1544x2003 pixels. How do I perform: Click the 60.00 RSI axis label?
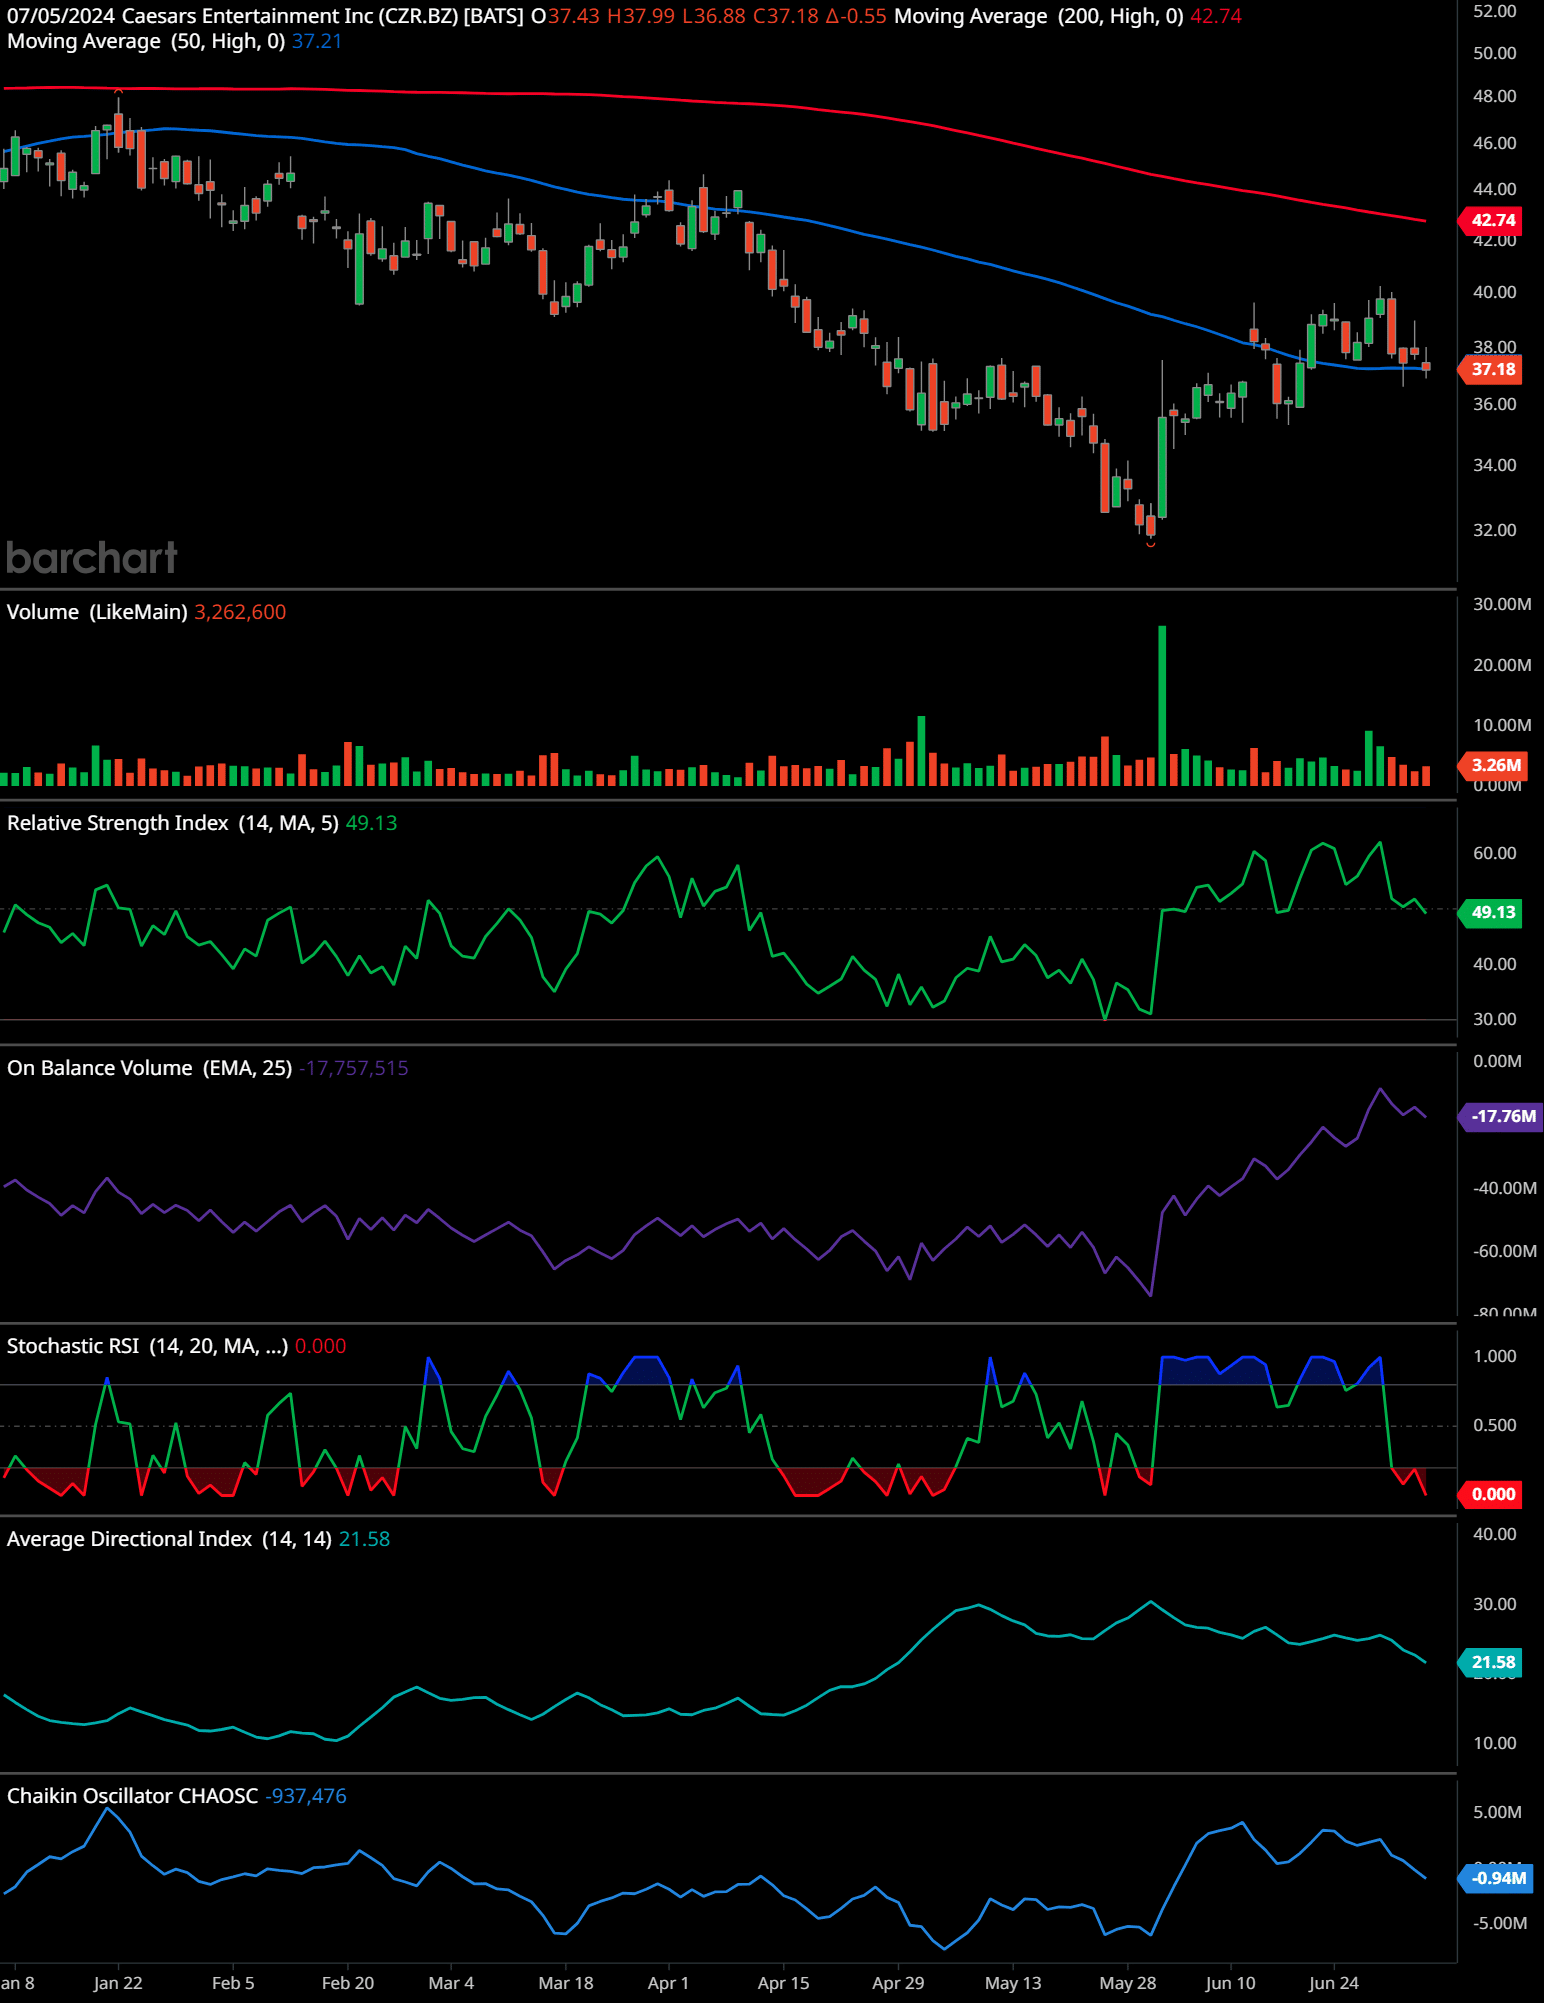[1494, 853]
